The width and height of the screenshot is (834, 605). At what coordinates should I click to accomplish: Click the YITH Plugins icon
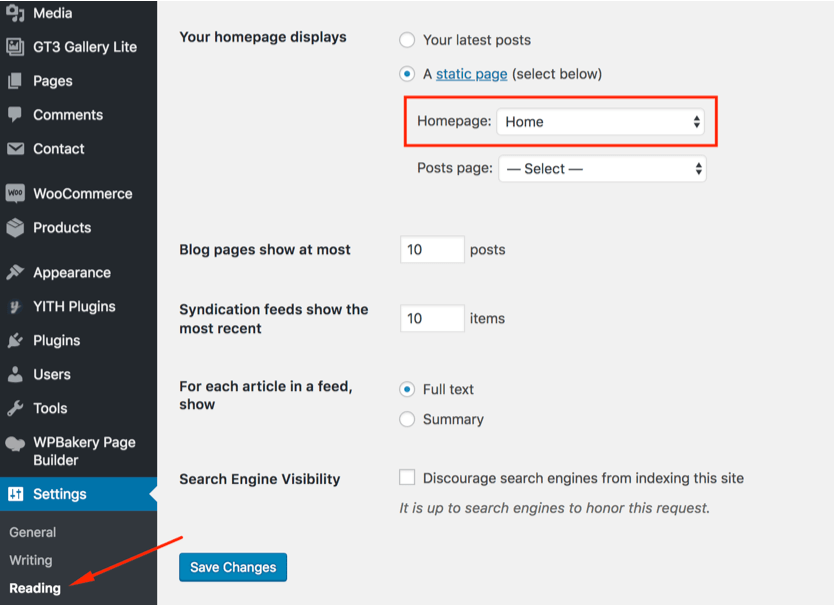click(15, 306)
